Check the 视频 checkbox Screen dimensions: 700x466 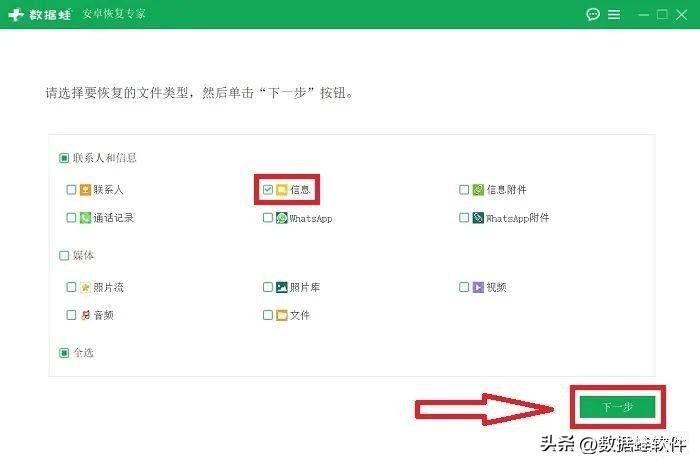(464, 287)
